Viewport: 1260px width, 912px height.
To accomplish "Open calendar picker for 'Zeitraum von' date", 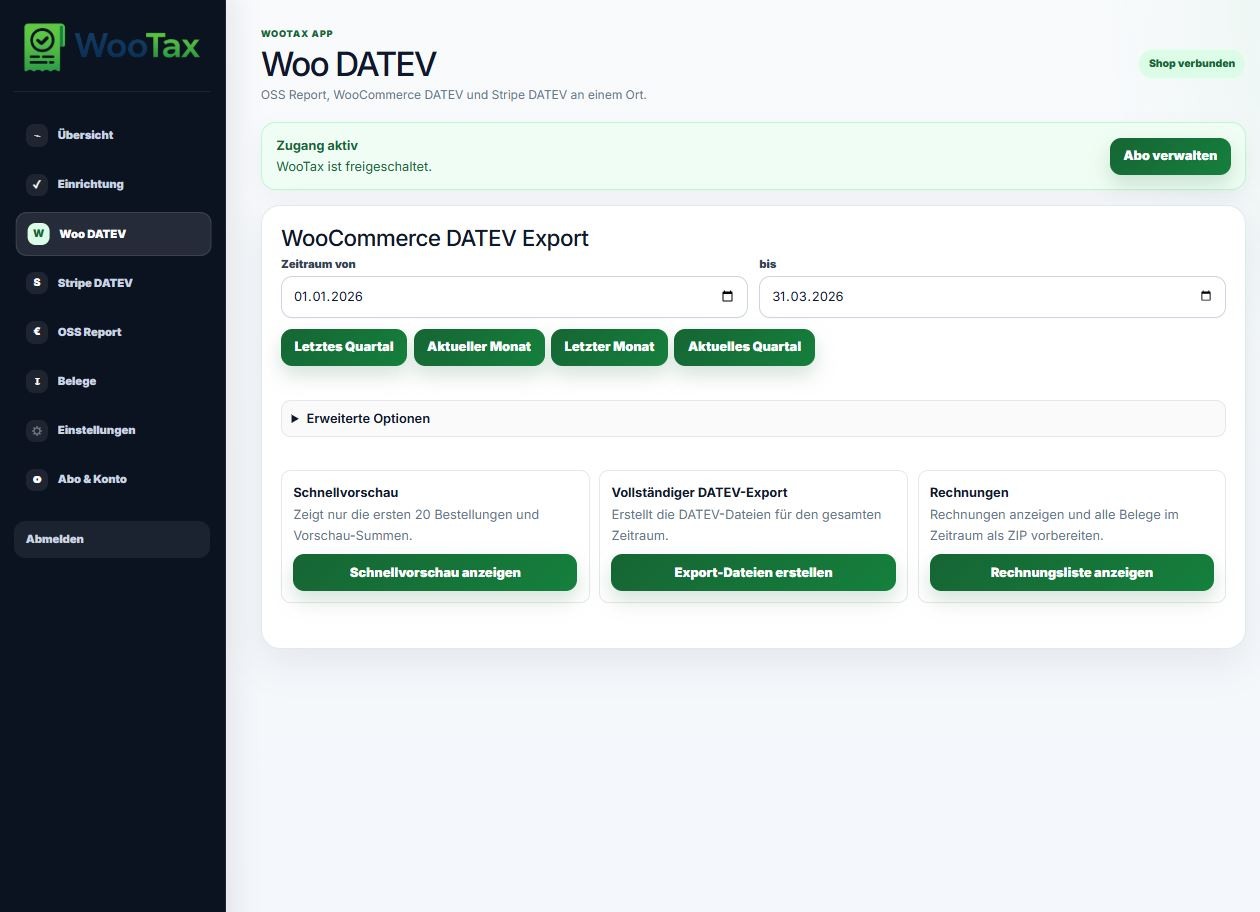I will (727, 297).
